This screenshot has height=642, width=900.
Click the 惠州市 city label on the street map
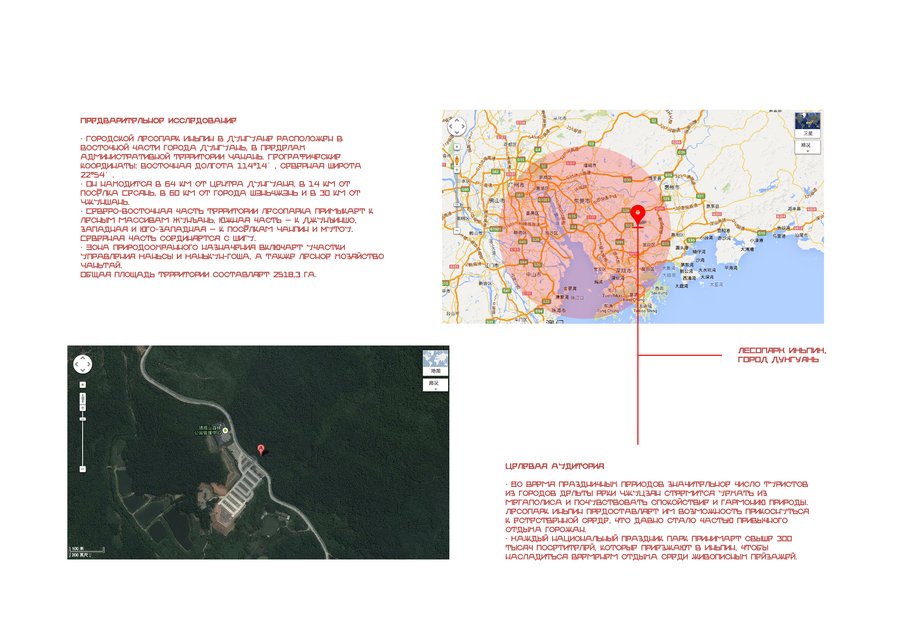click(x=672, y=187)
